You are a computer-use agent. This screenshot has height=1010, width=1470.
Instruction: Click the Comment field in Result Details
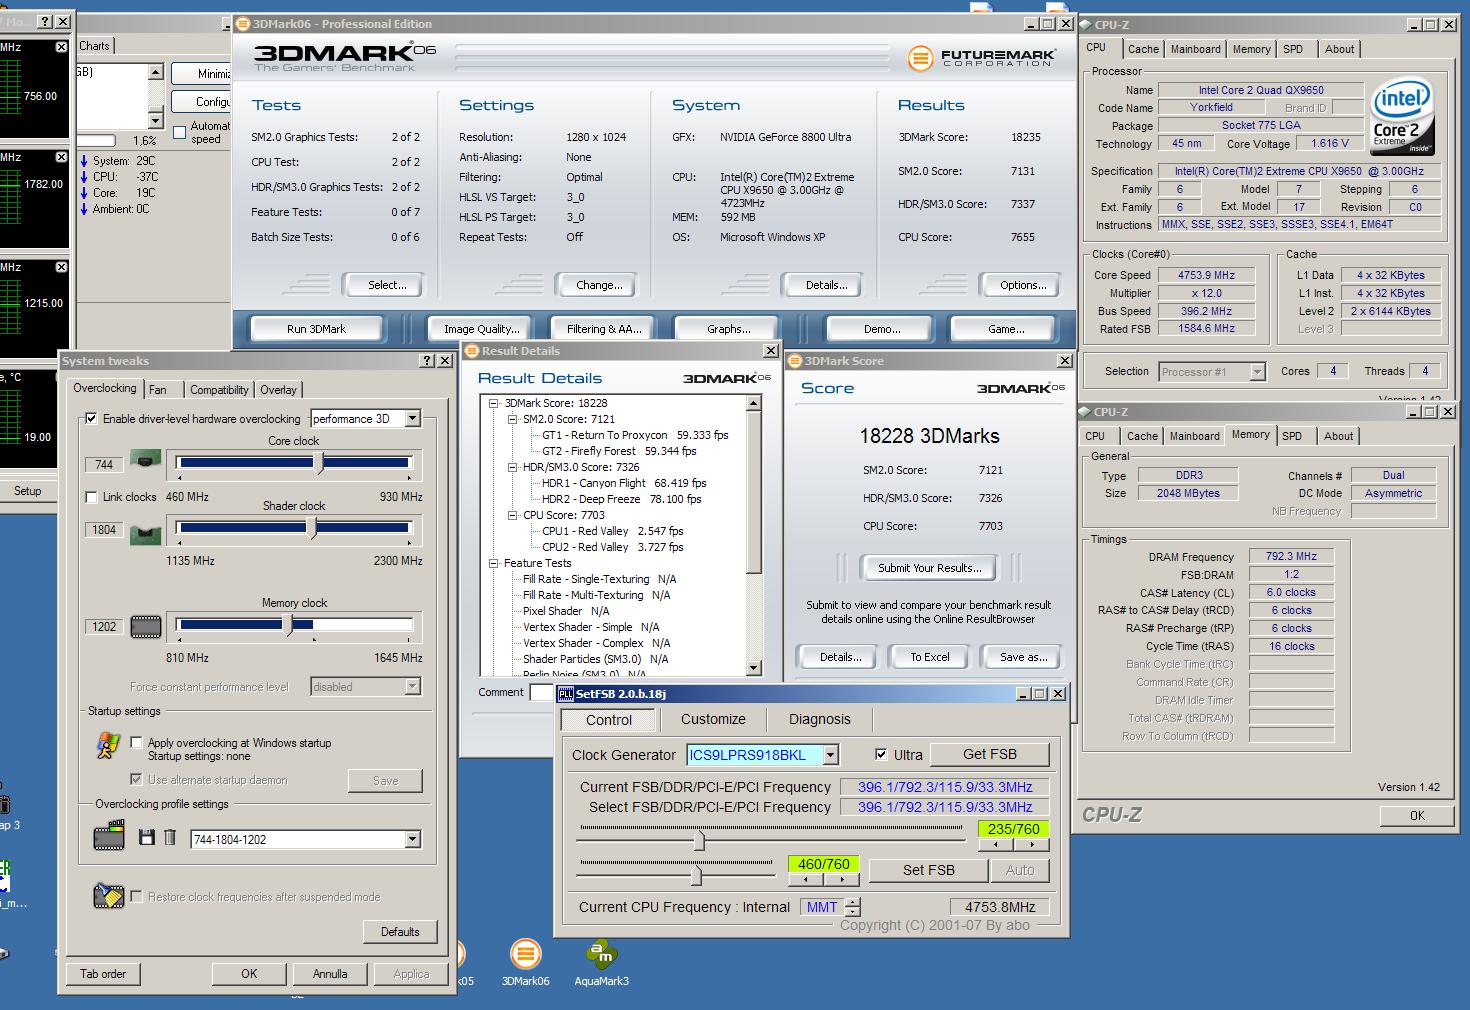(540, 692)
